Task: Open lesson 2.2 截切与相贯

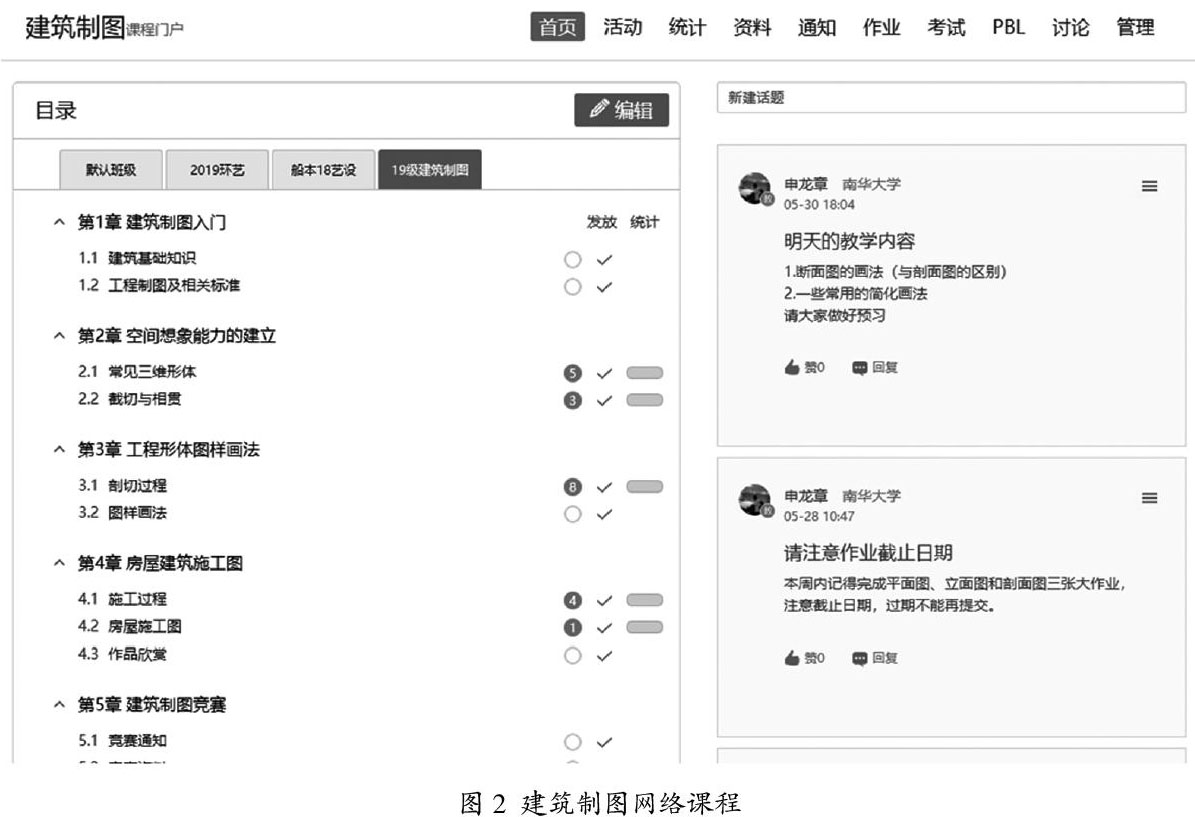Action: [130, 399]
